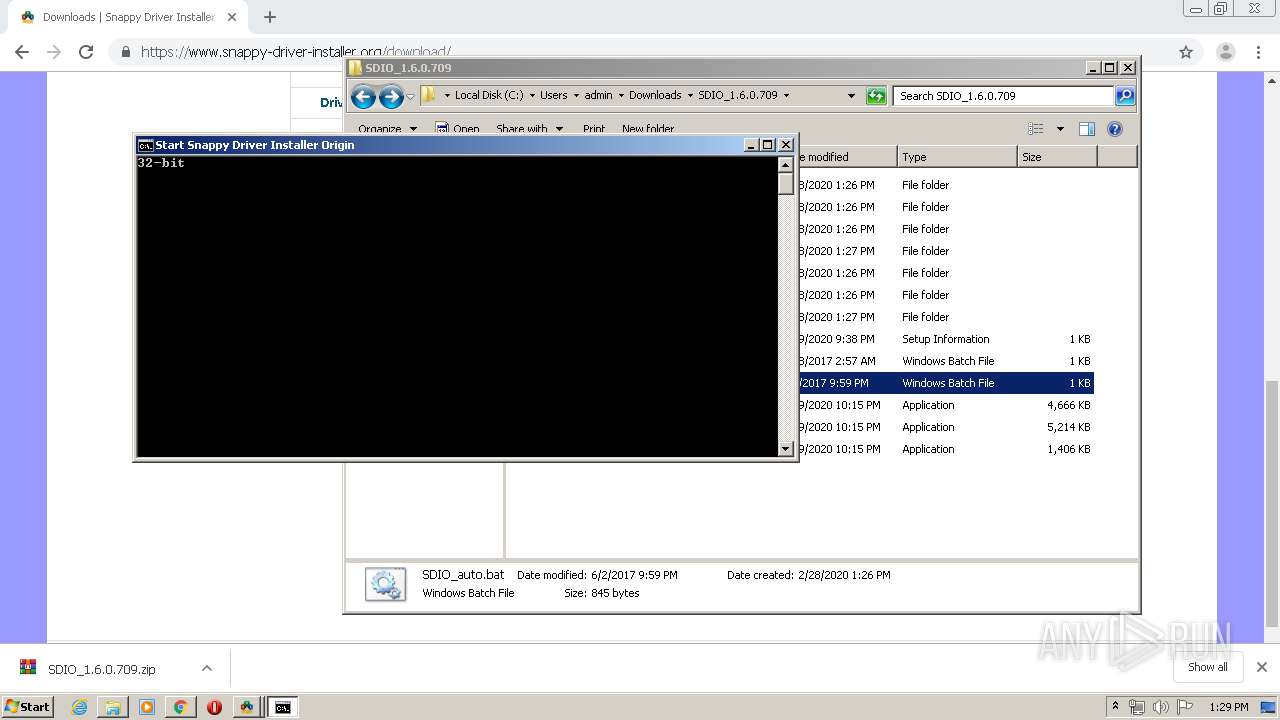Select the Setup Information file row
The width and height of the screenshot is (1280, 720).
945,339
